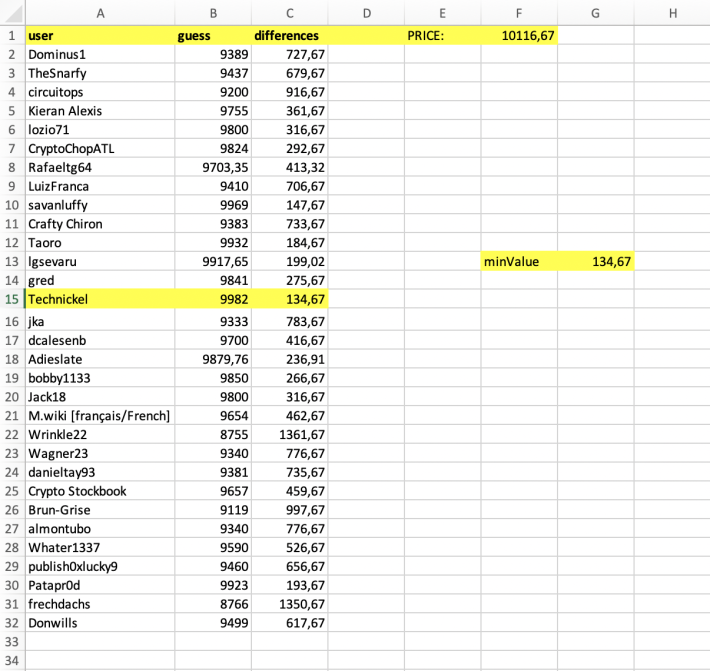Click Brun-Grise's difference 997,67
This screenshot has height=671, width=710.
pos(289,509)
